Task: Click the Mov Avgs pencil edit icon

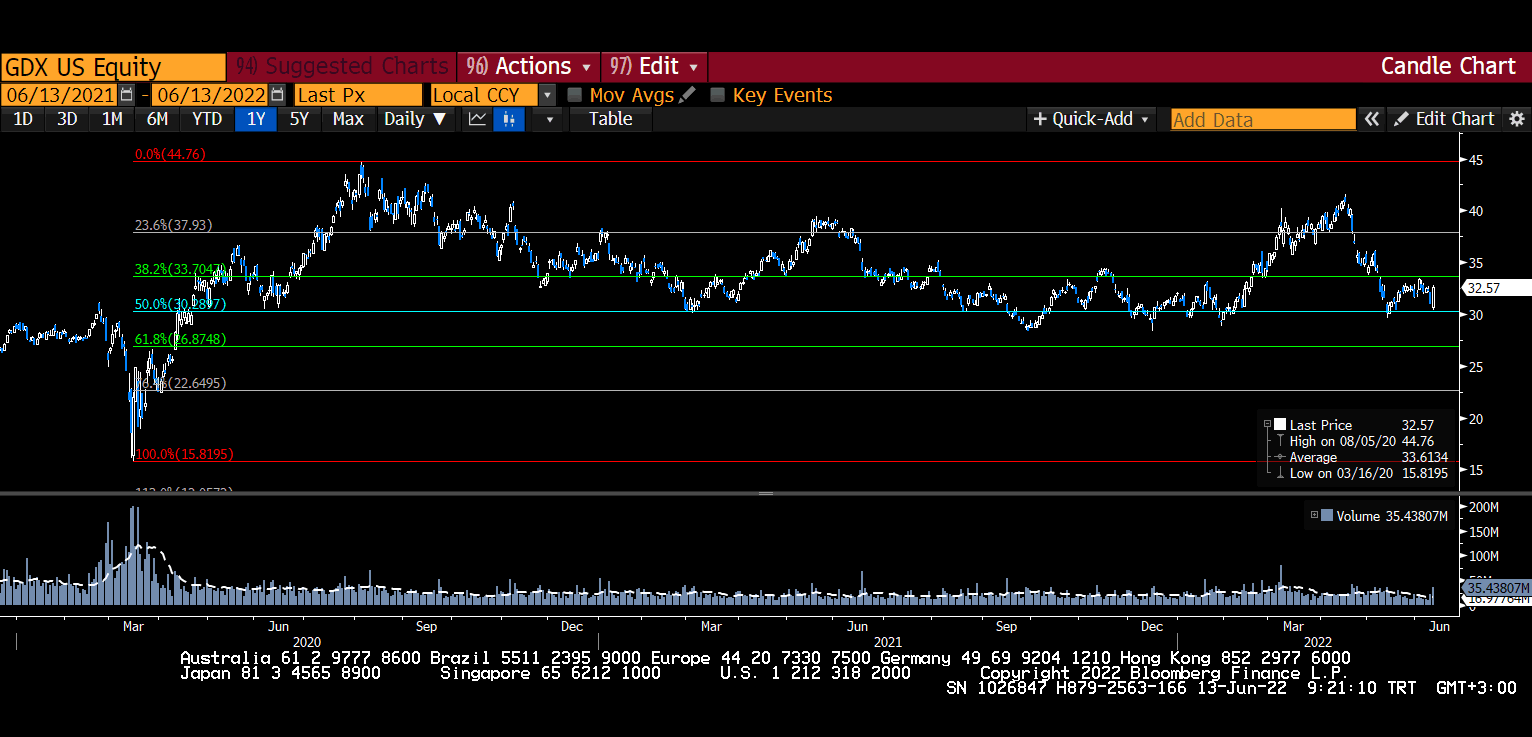Action: 688,95
